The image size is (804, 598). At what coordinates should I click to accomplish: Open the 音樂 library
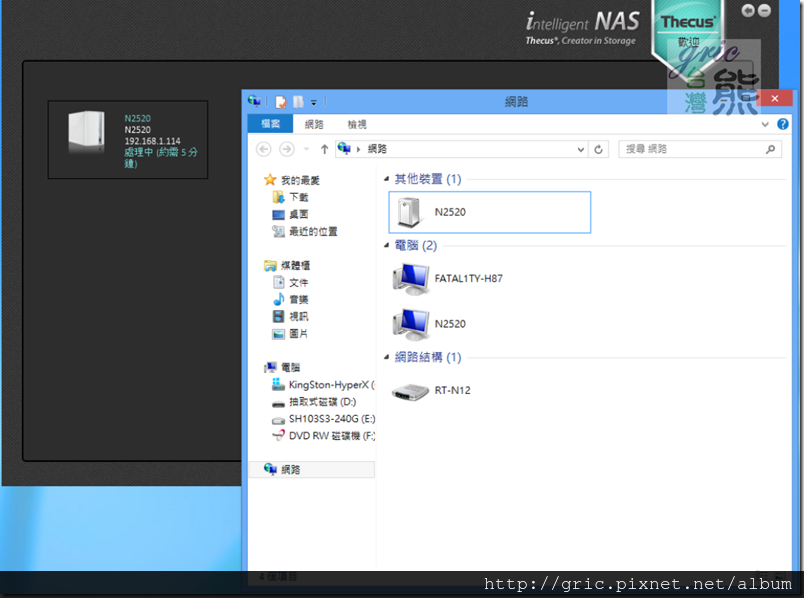(x=290, y=300)
